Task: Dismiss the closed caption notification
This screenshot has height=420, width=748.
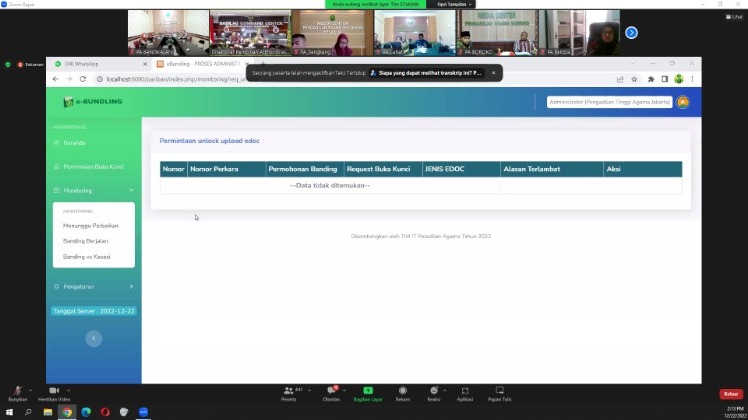Action: [x=493, y=73]
